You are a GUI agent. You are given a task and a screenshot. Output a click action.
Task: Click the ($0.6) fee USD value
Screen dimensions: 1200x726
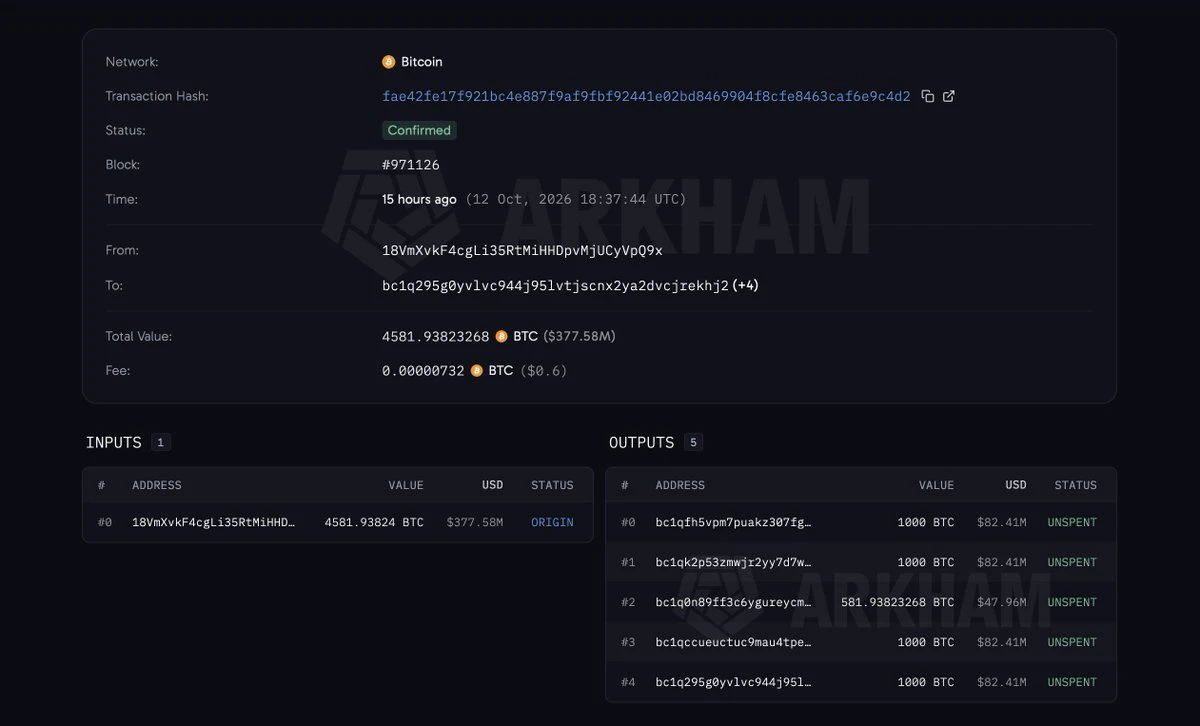pyautogui.click(x=544, y=371)
